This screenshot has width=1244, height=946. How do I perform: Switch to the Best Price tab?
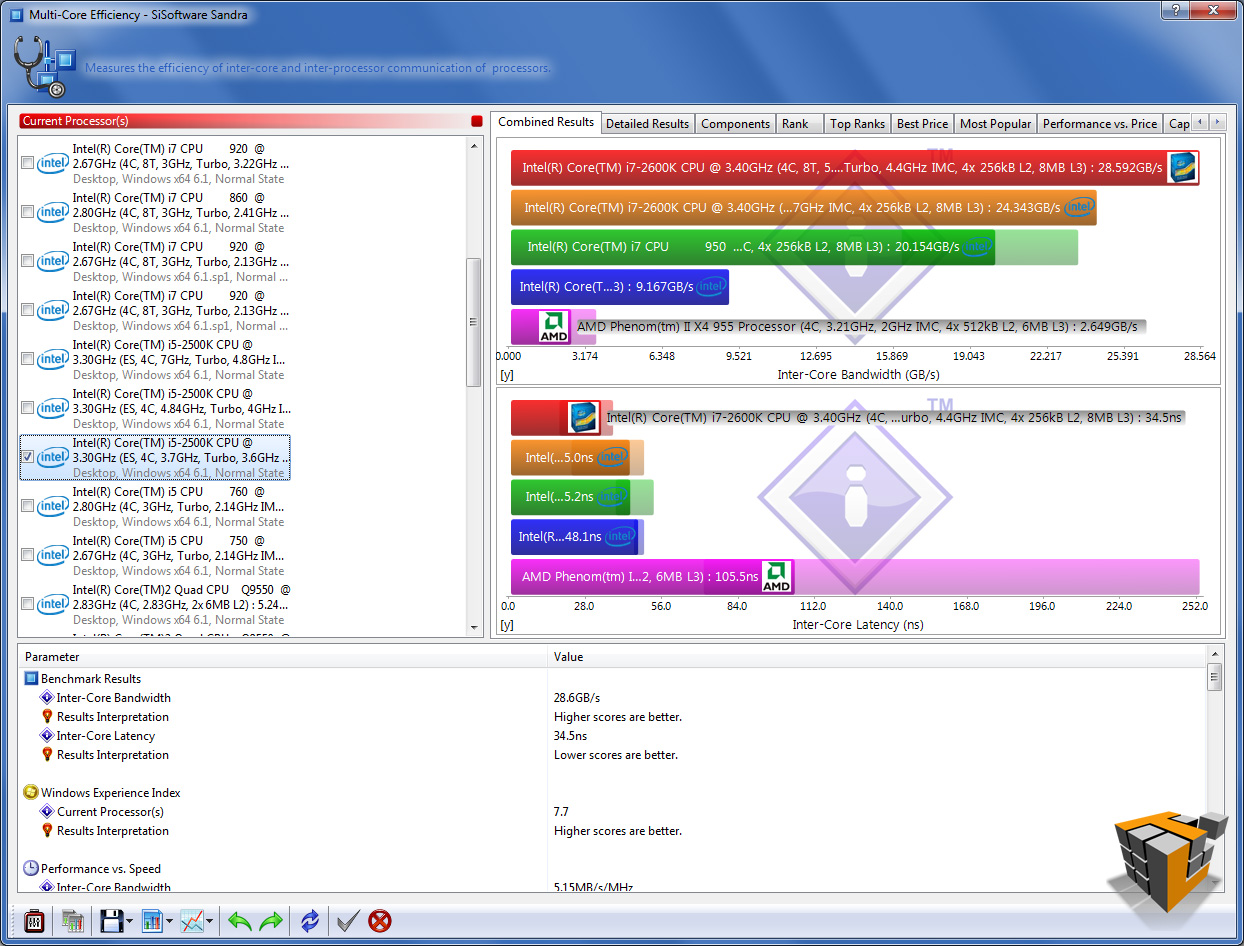click(922, 124)
